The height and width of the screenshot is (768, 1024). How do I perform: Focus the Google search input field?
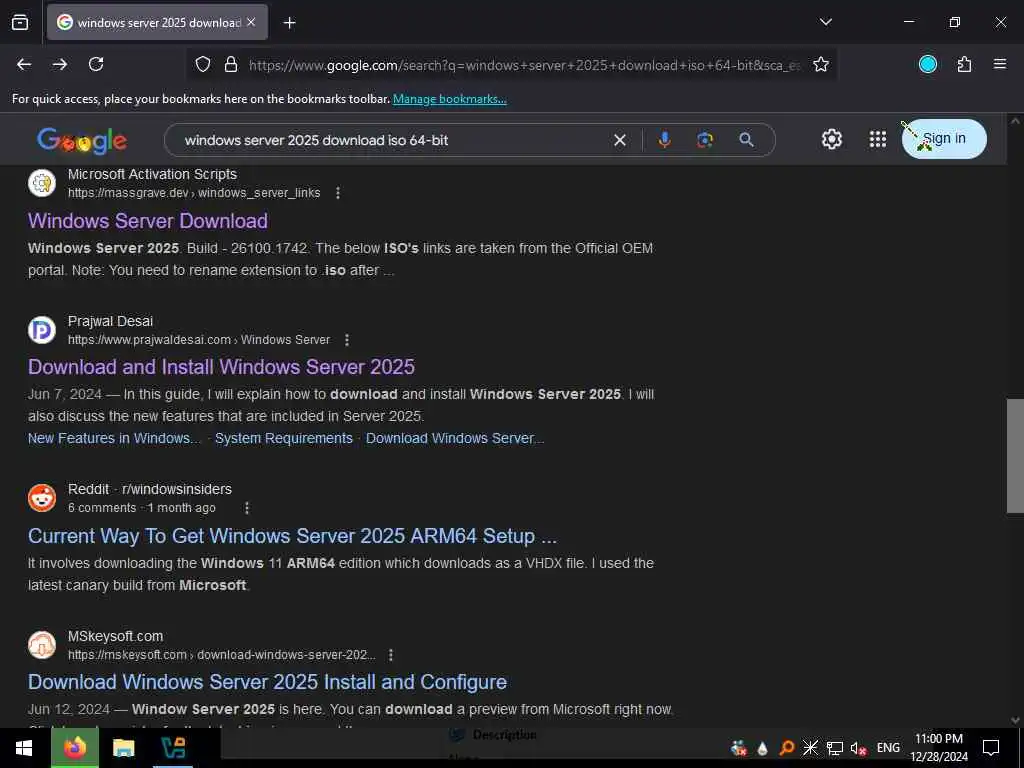392,140
